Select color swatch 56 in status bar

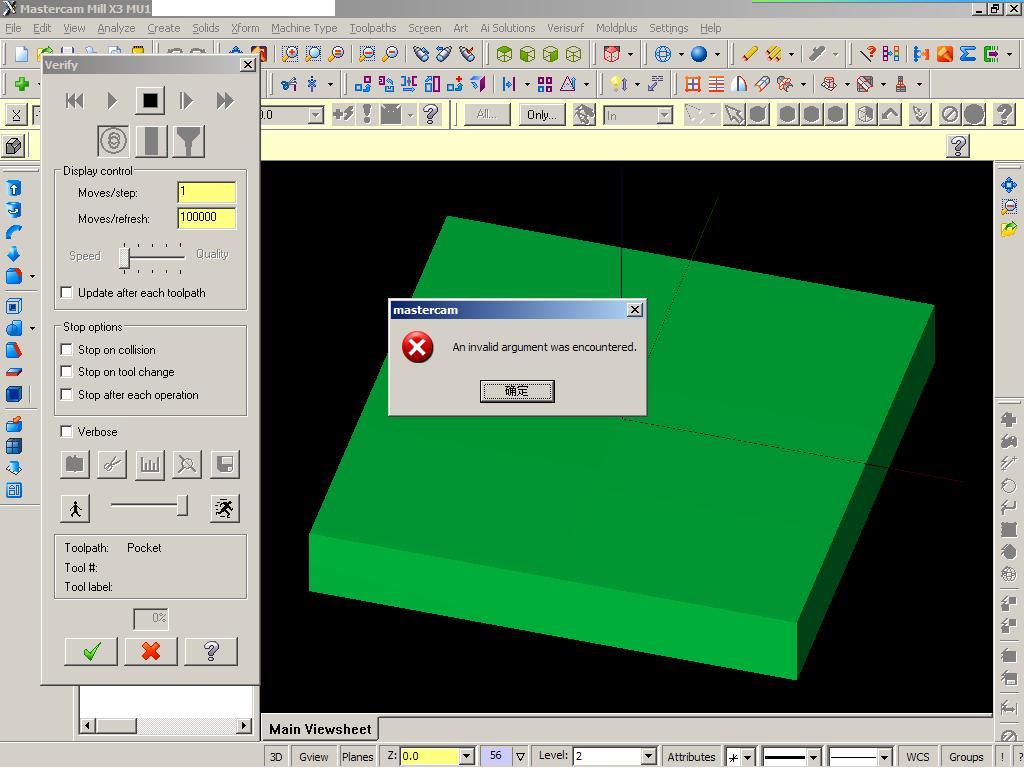(496, 756)
